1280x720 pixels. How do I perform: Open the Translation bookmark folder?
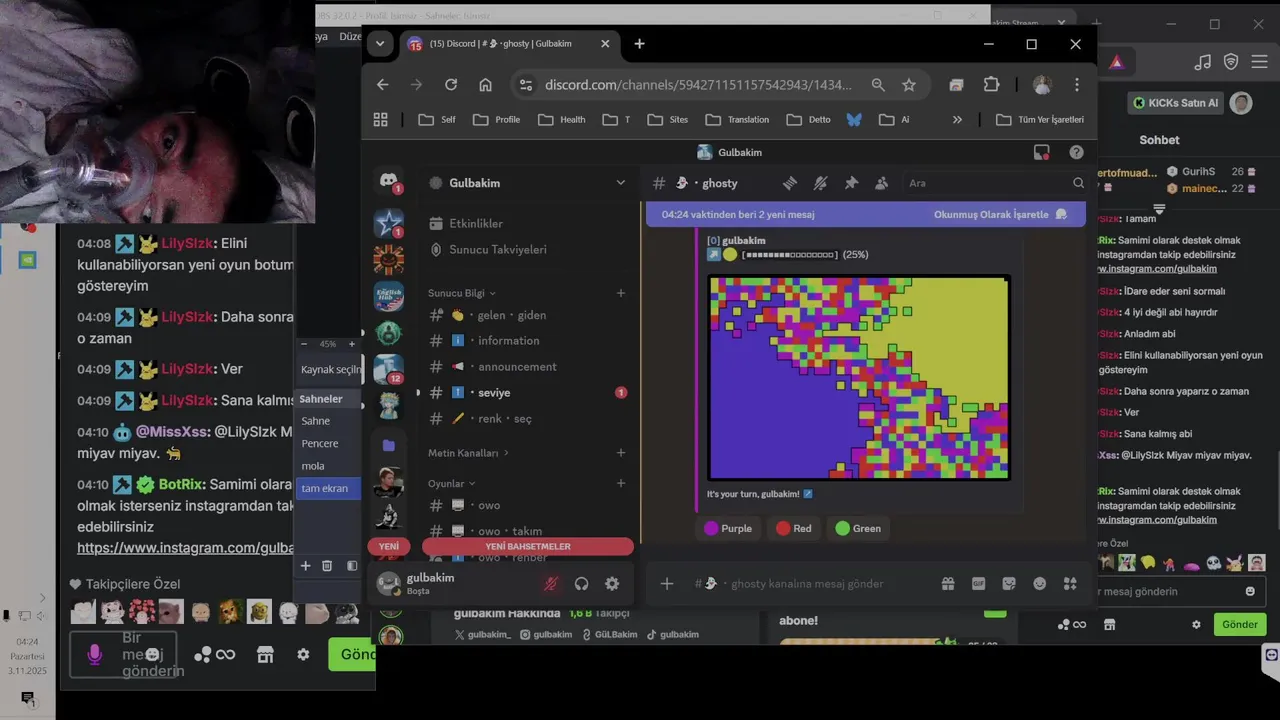click(737, 119)
